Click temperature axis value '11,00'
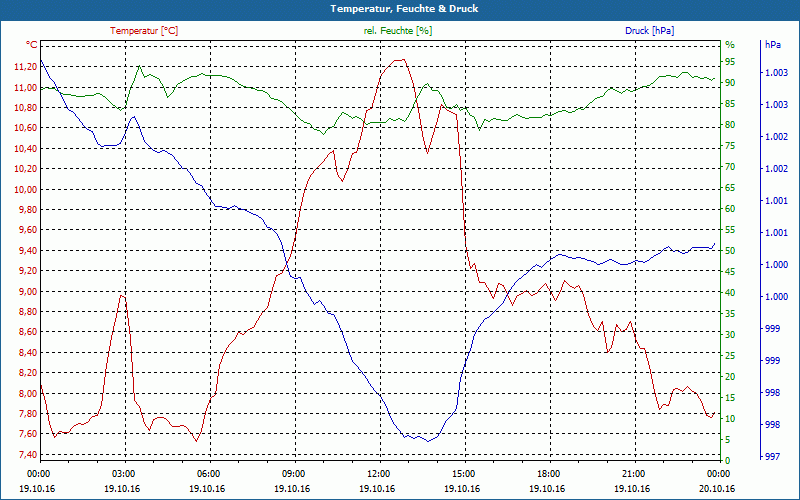Screen dimensions: 800x500 [26, 87]
